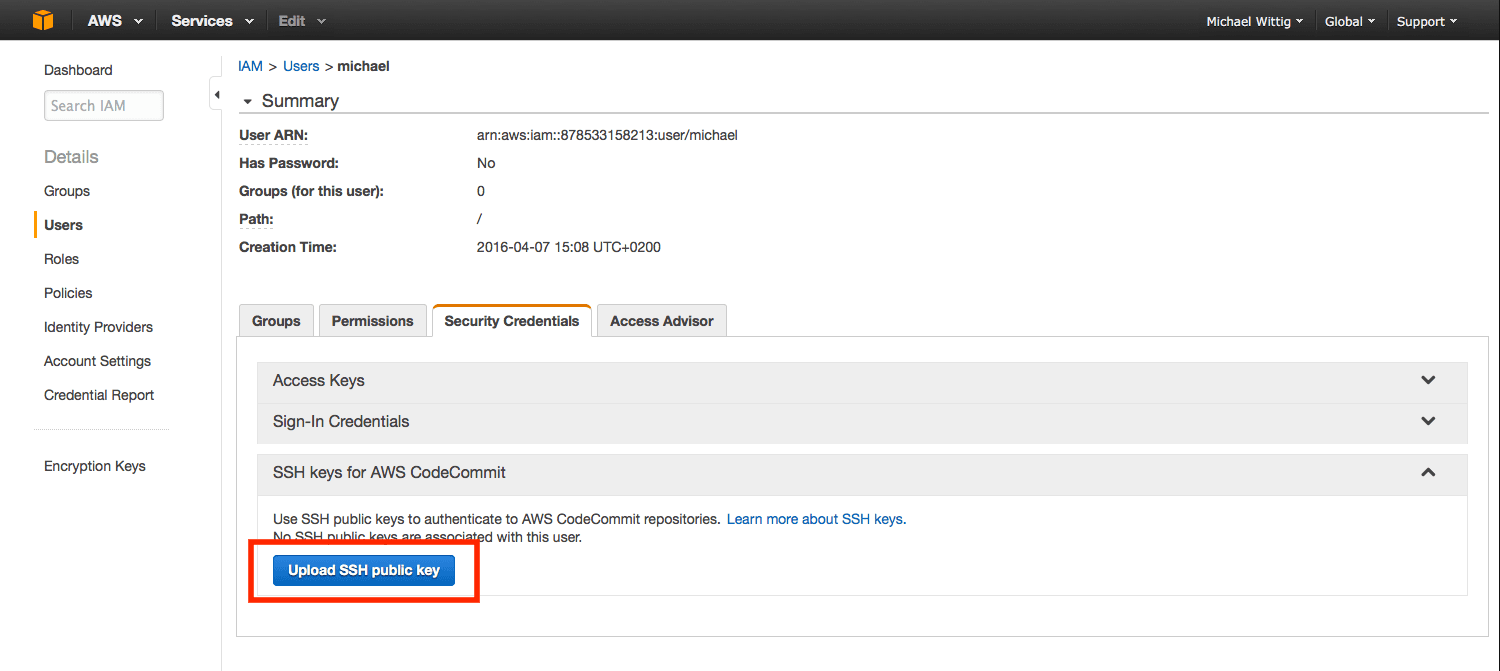Viewport: 1500px width, 671px height.
Task: Open the Global region dropdown
Action: [1350, 21]
